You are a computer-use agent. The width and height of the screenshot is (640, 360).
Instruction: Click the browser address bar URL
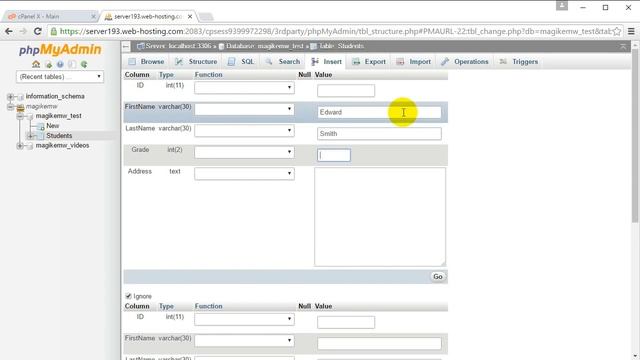point(335,31)
